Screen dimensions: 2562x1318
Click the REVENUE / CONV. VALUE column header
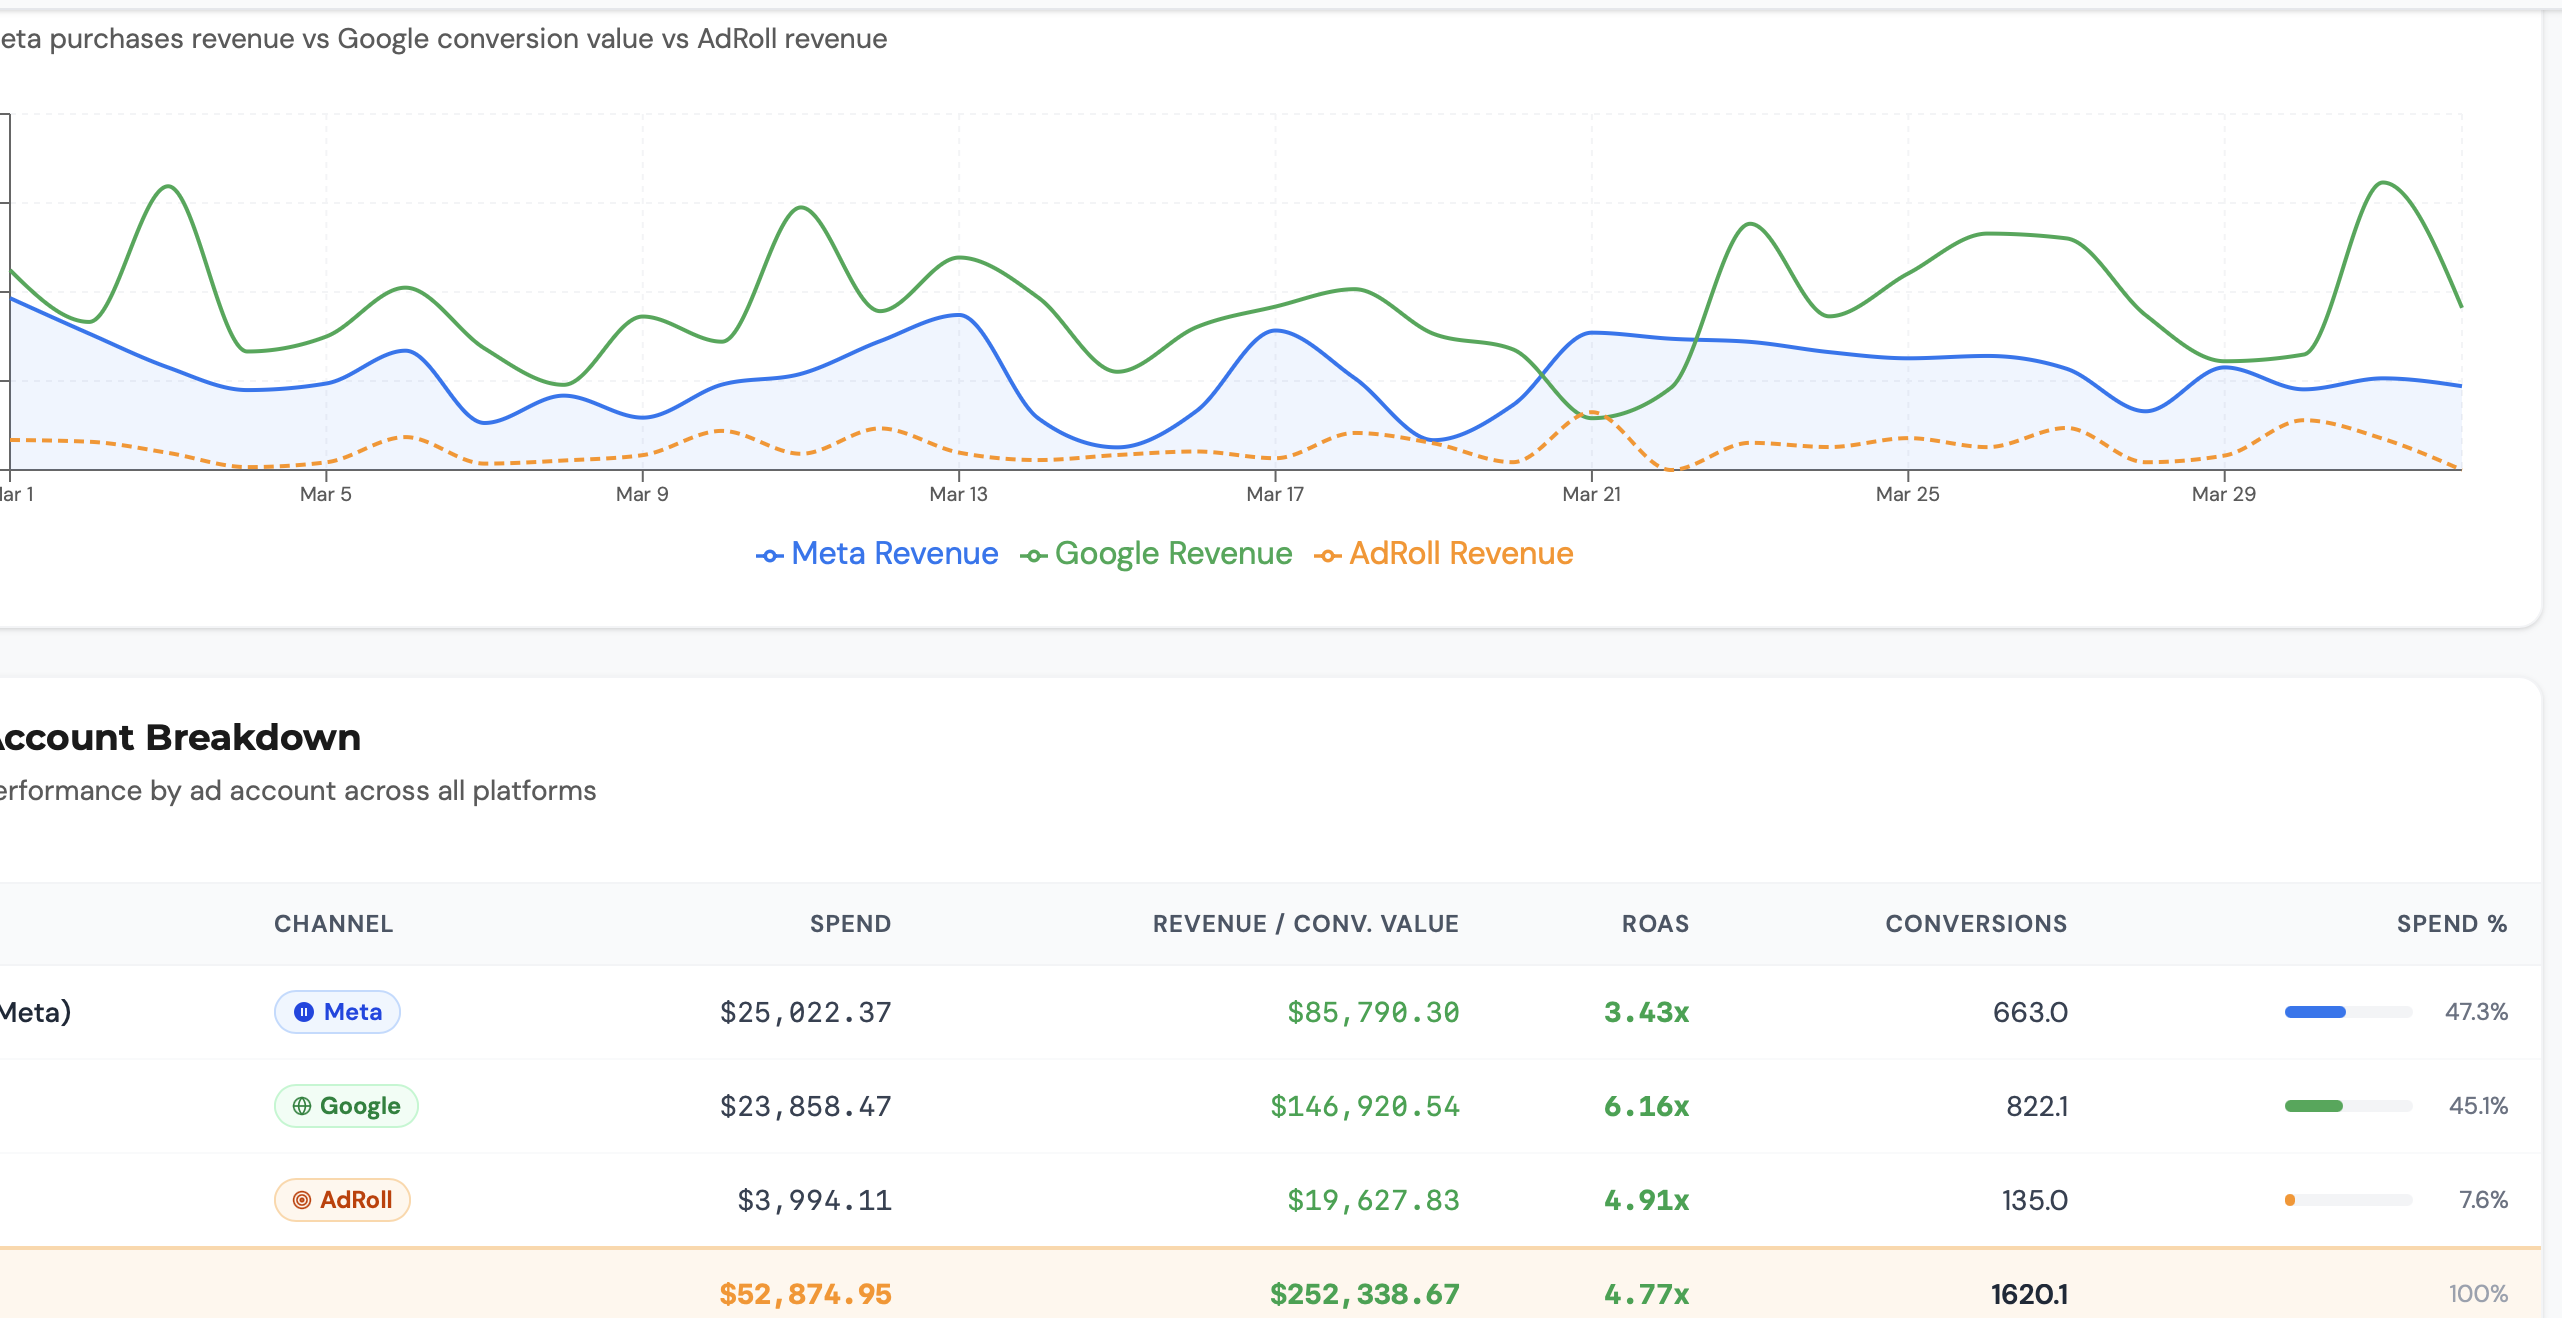tap(1306, 924)
